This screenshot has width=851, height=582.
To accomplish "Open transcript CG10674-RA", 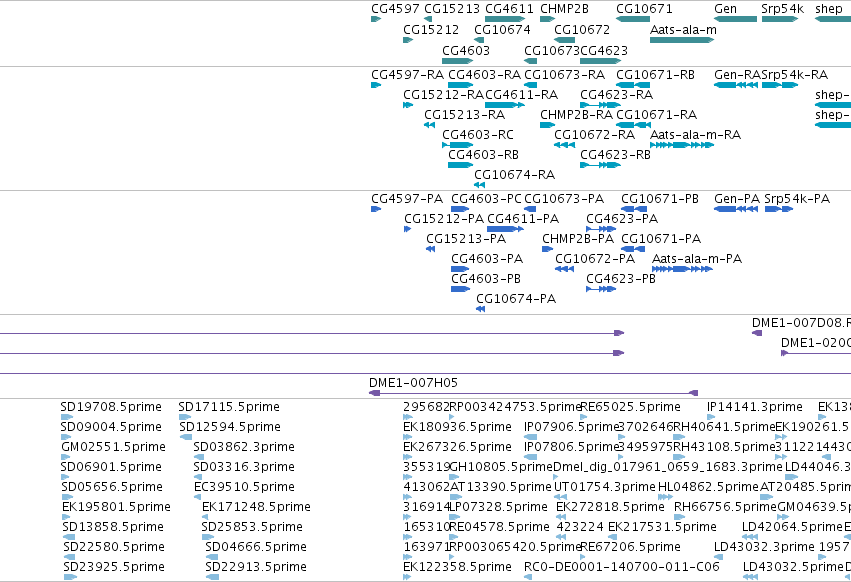I will click(x=515, y=175).
